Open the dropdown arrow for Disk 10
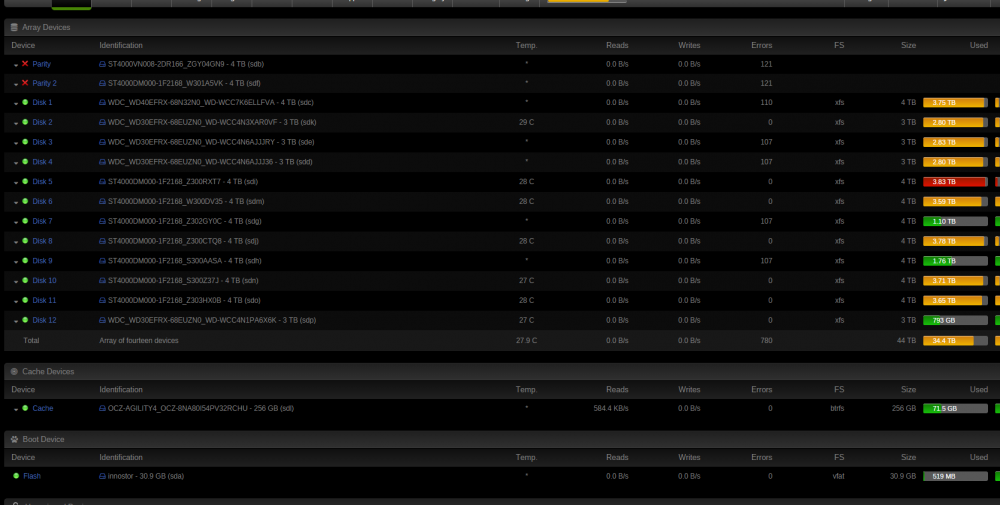Screen dimensions: 1000x505 point(16,281)
